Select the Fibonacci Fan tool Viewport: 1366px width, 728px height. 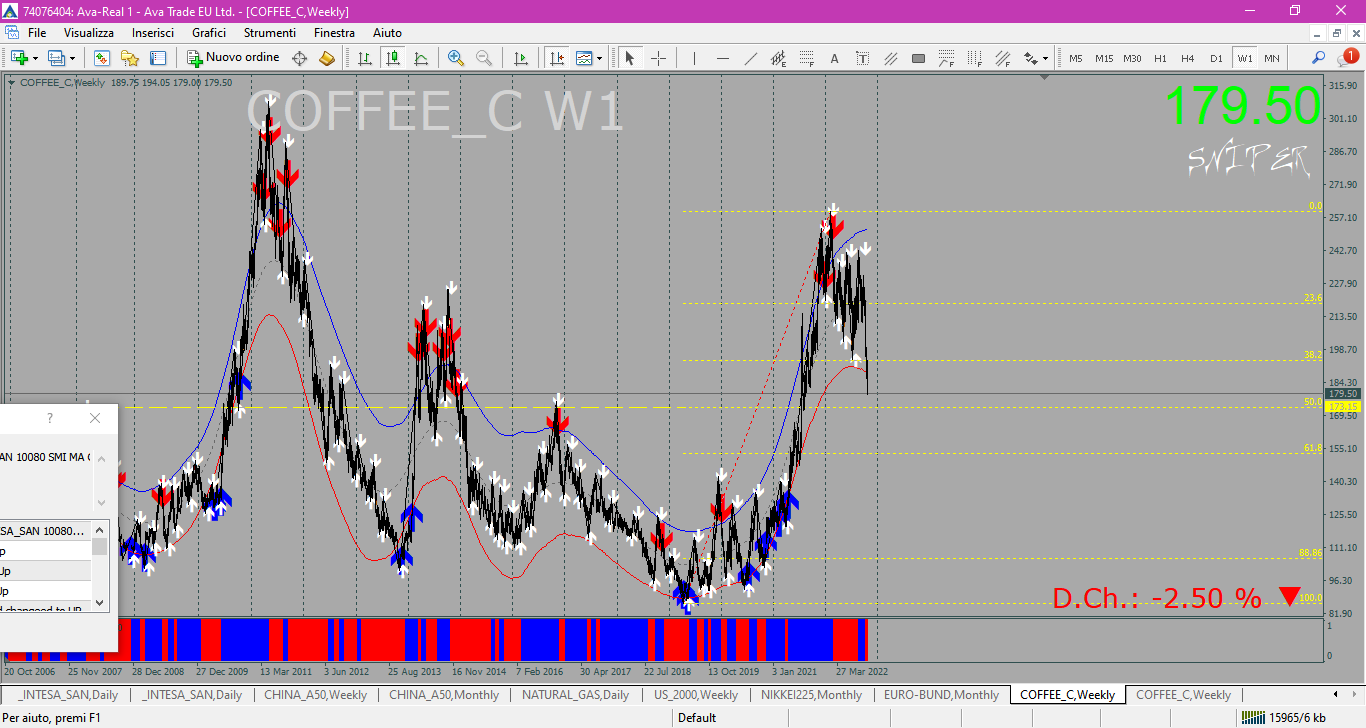[1002, 58]
